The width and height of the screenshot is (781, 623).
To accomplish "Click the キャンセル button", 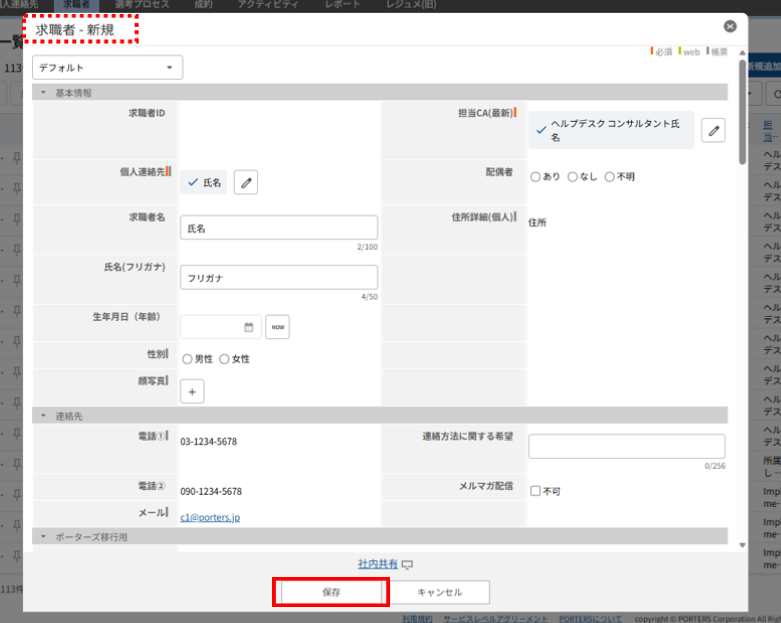I will (439, 592).
